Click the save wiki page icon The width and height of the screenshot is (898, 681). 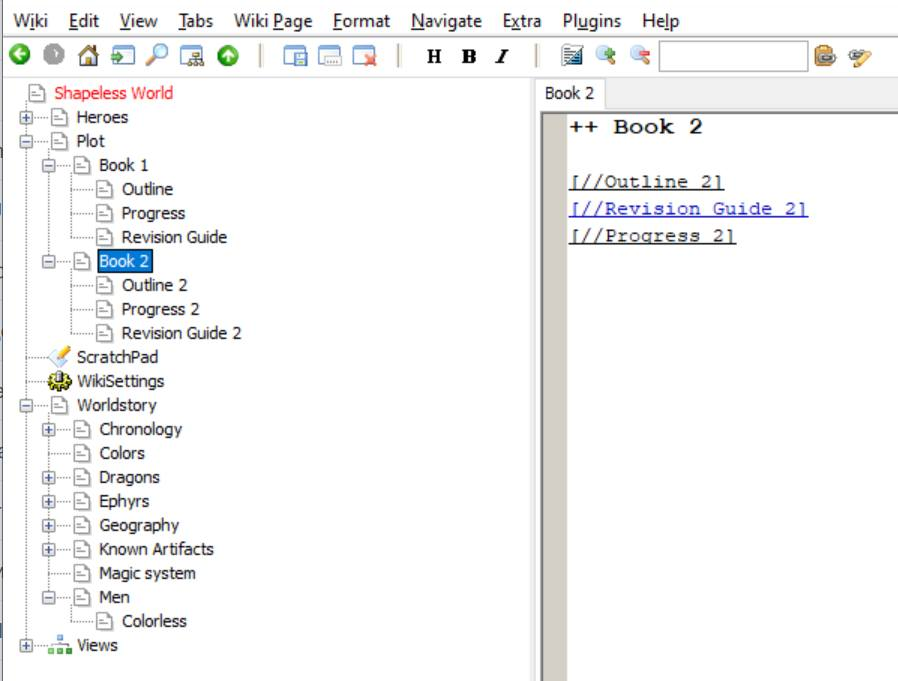[296, 56]
